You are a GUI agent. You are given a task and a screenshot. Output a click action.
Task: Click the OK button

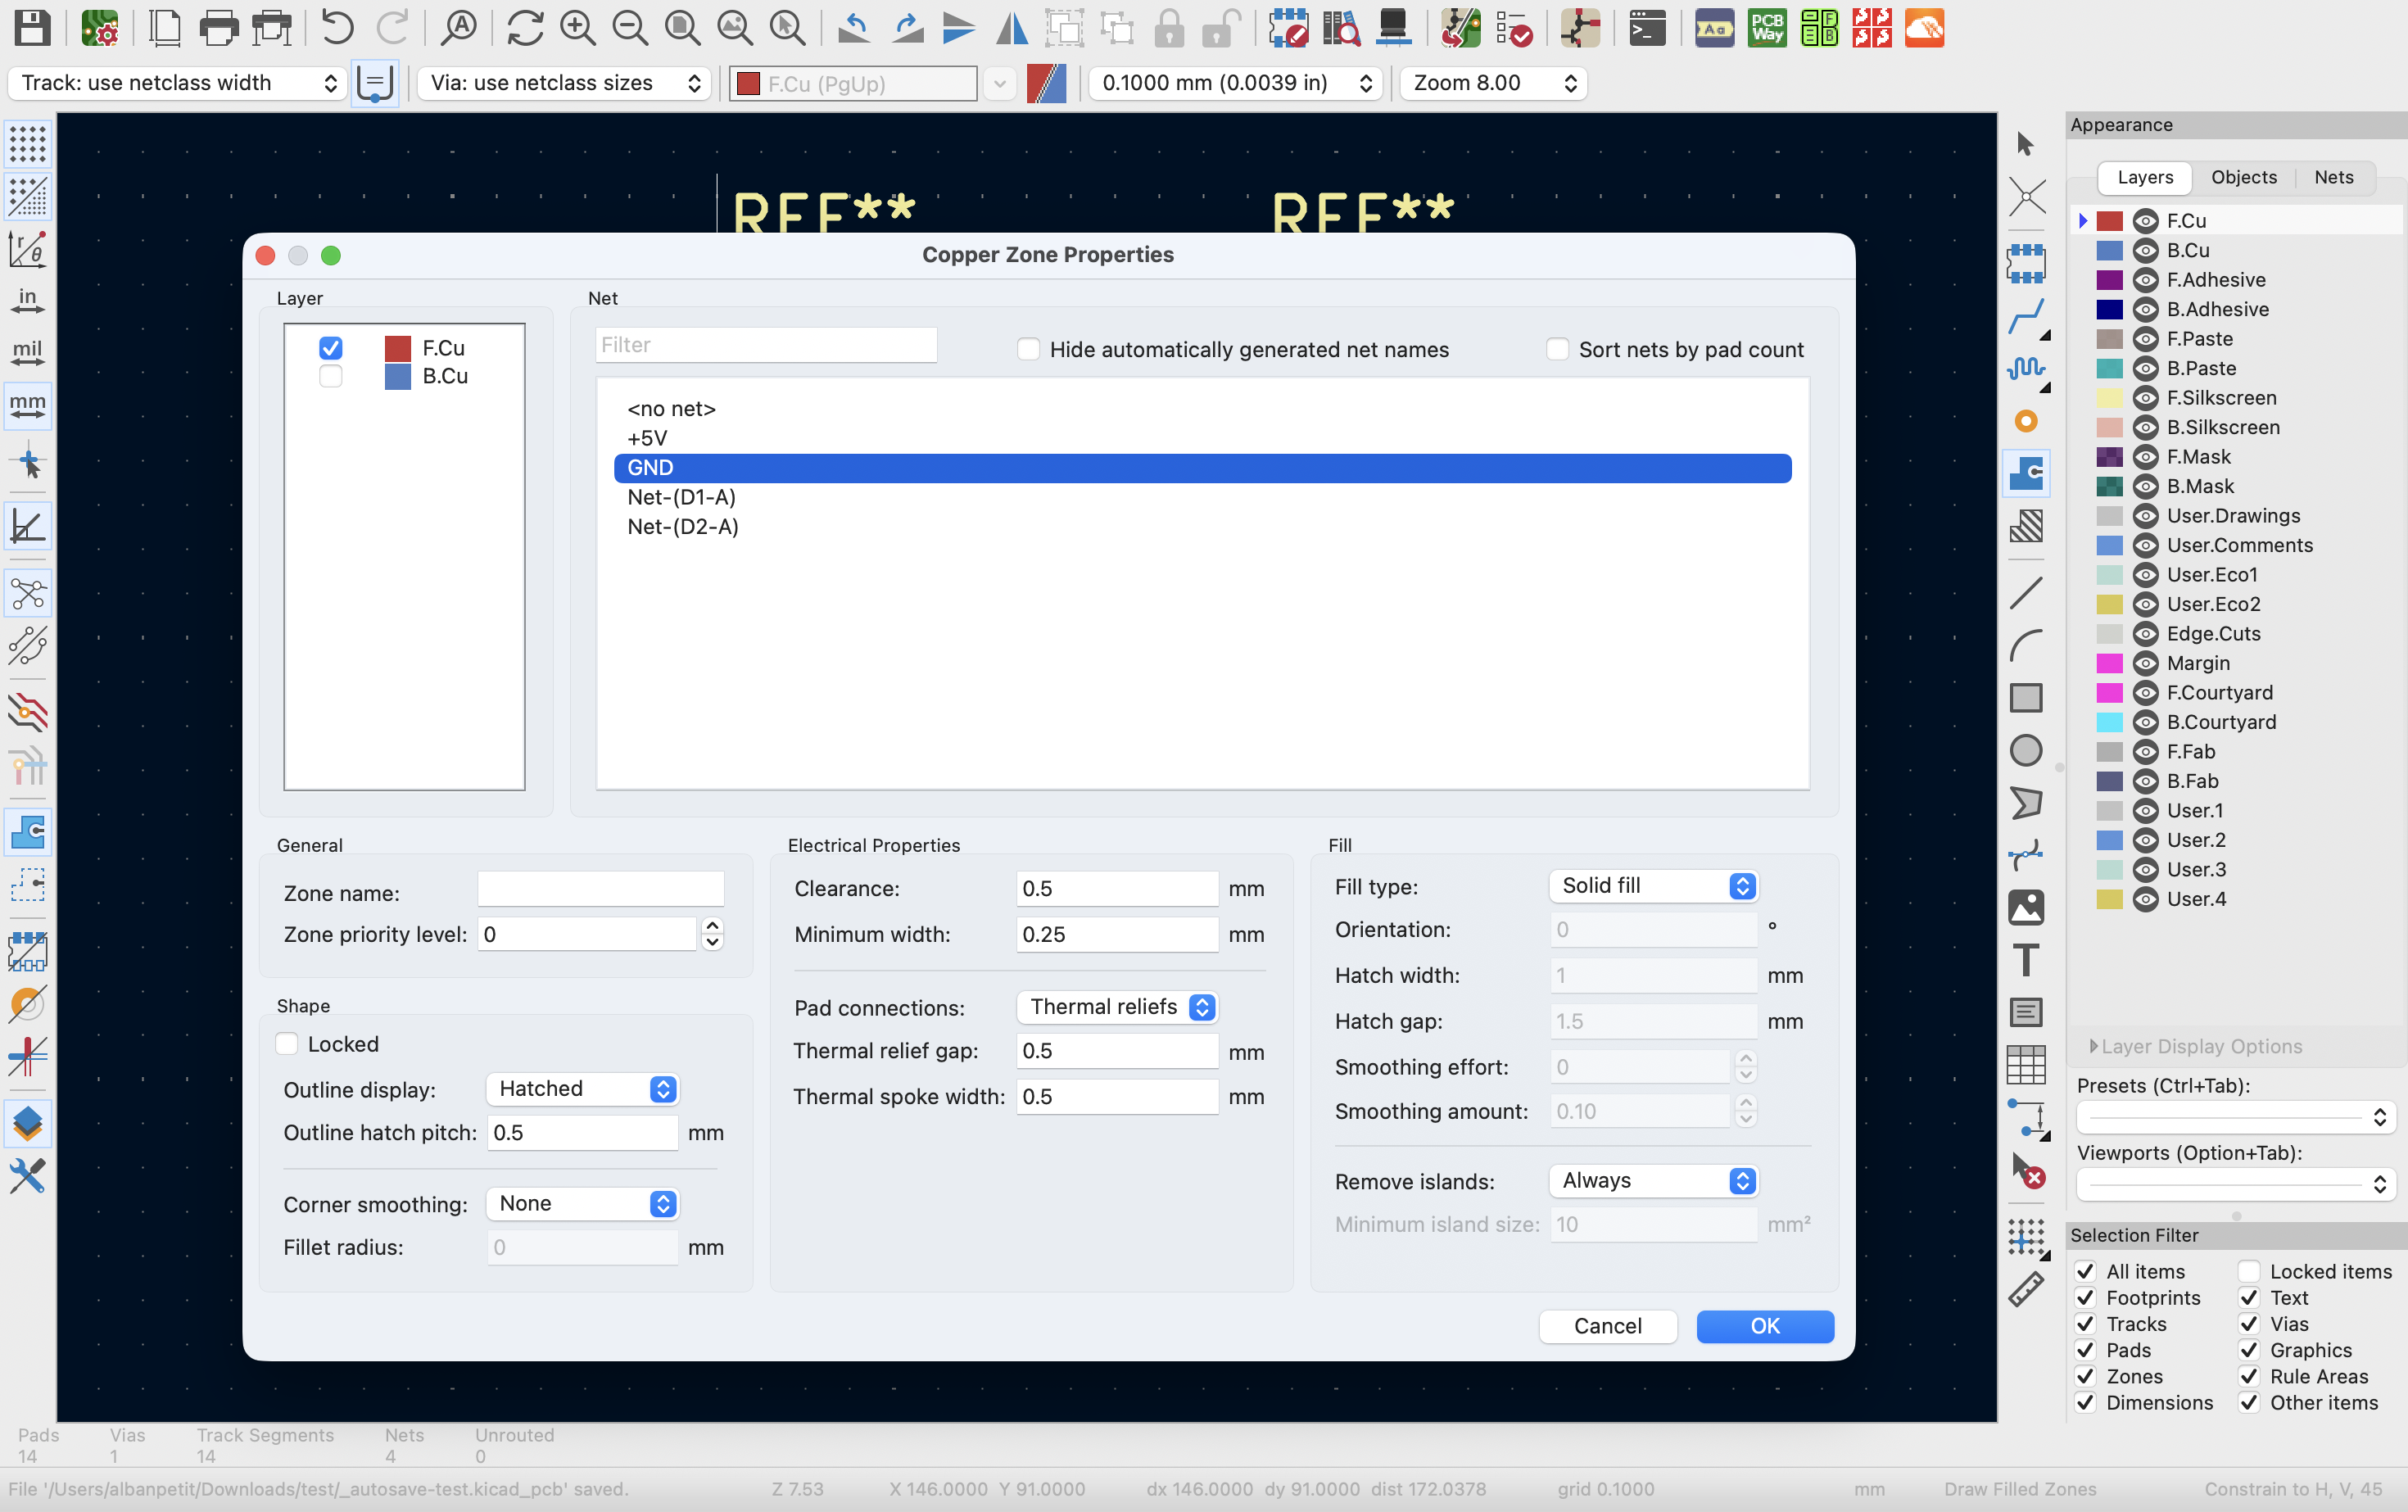pos(1764,1326)
